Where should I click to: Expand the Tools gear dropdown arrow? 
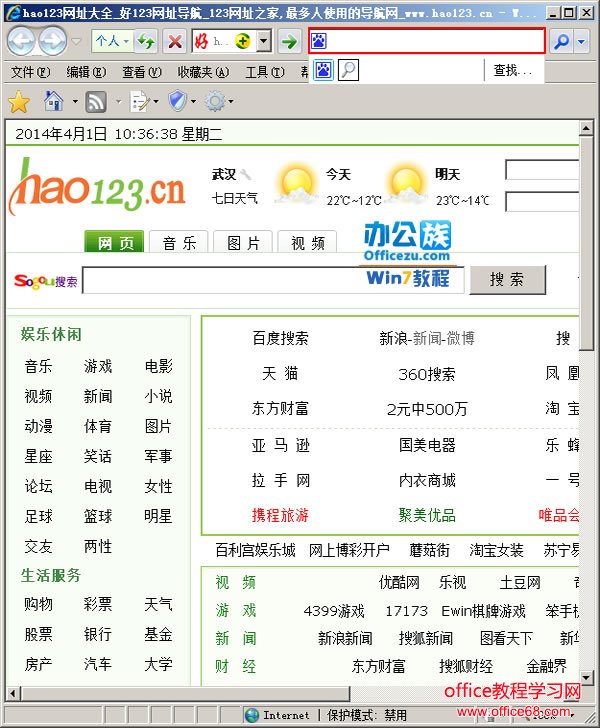[x=231, y=101]
